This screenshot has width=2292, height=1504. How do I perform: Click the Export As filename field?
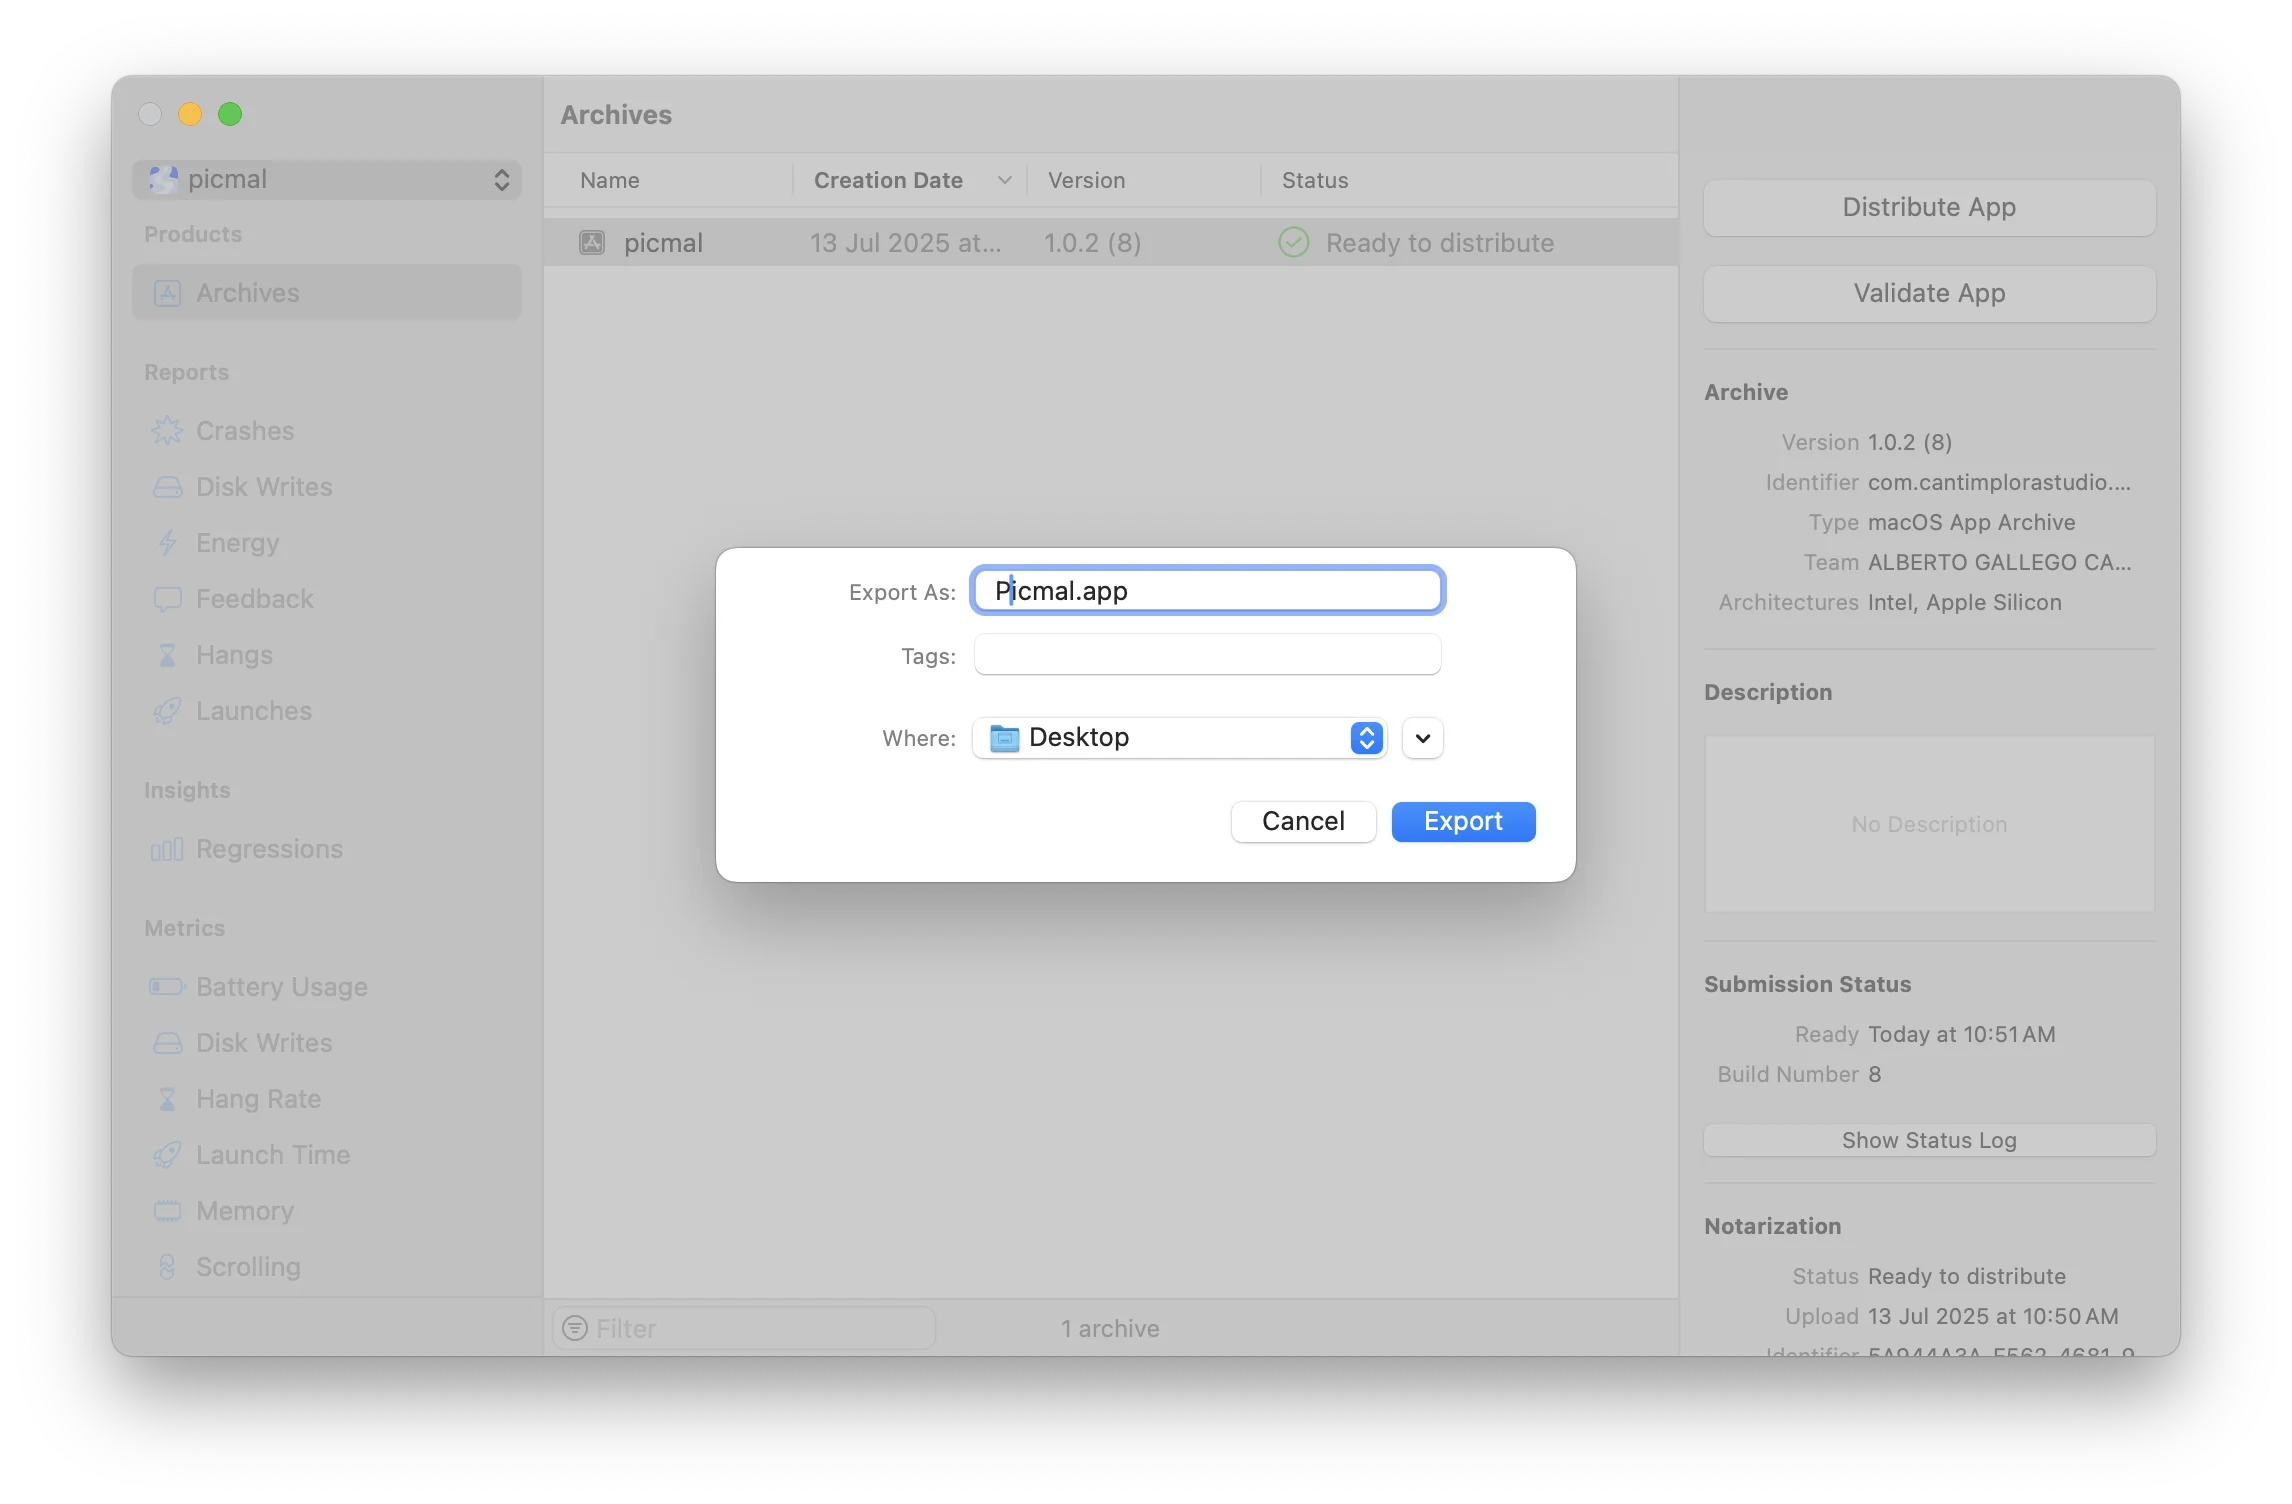1207,591
